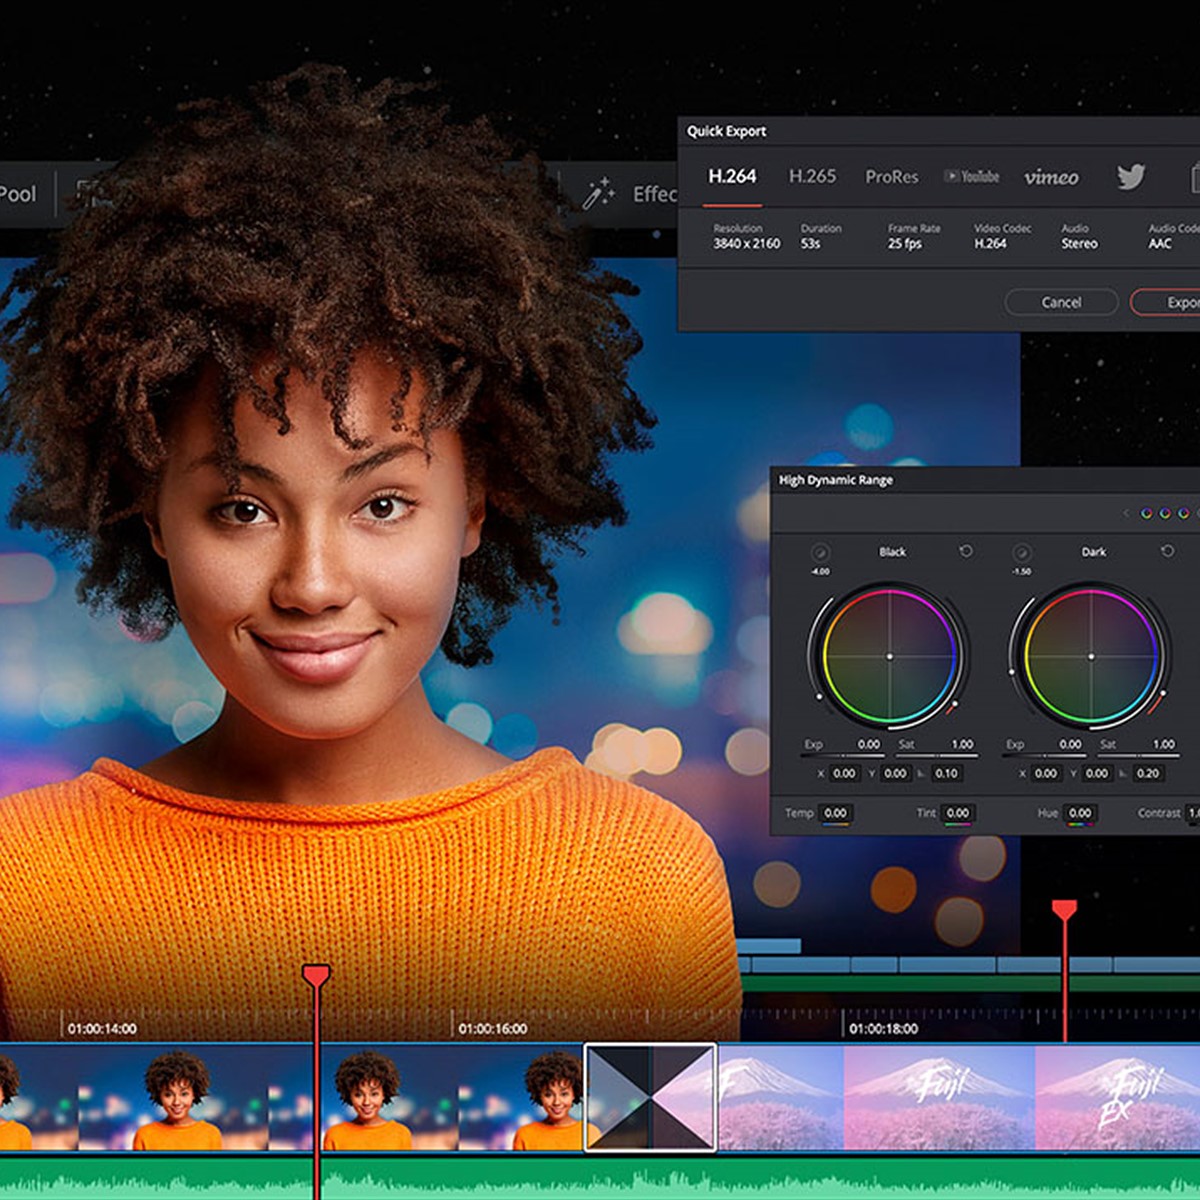Viewport: 1200px width, 1200px height.
Task: Click the Twitter sharing icon in Quick Export
Action: 1130,176
